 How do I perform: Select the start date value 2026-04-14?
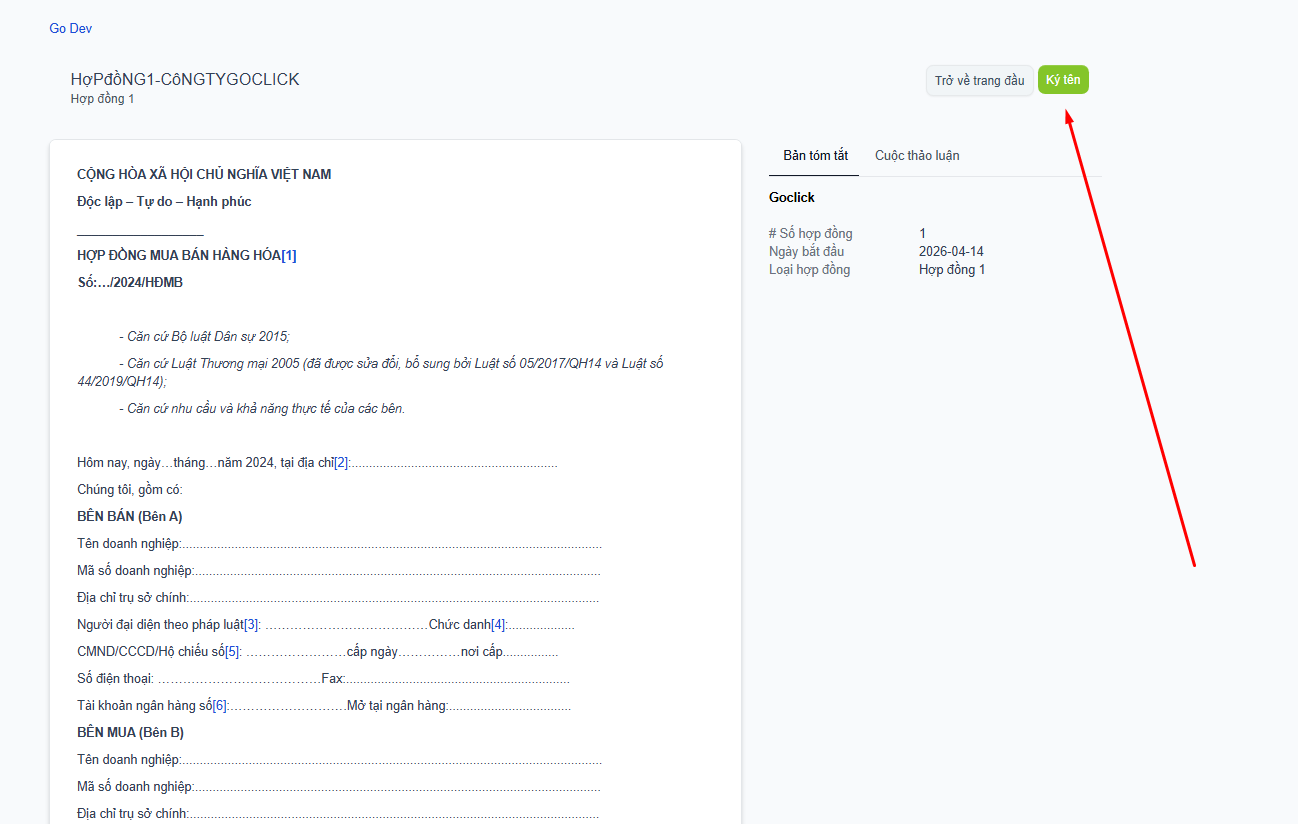951,252
